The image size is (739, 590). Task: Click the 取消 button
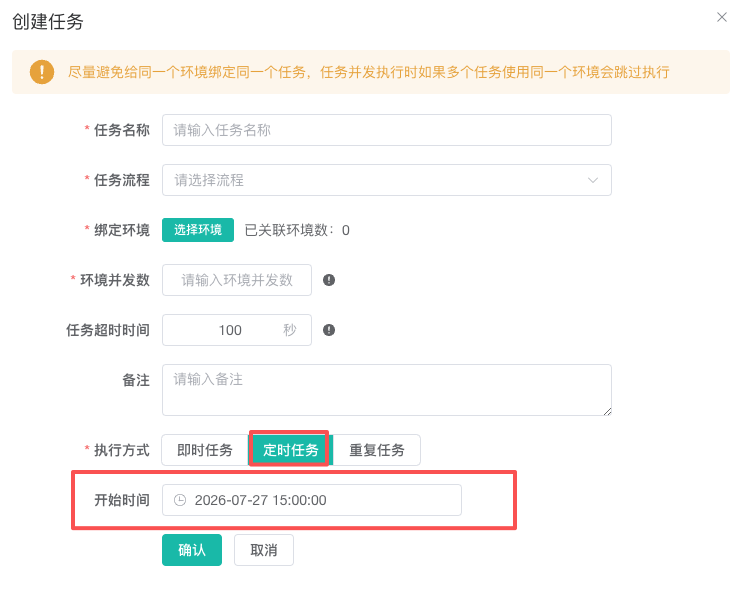tap(264, 550)
